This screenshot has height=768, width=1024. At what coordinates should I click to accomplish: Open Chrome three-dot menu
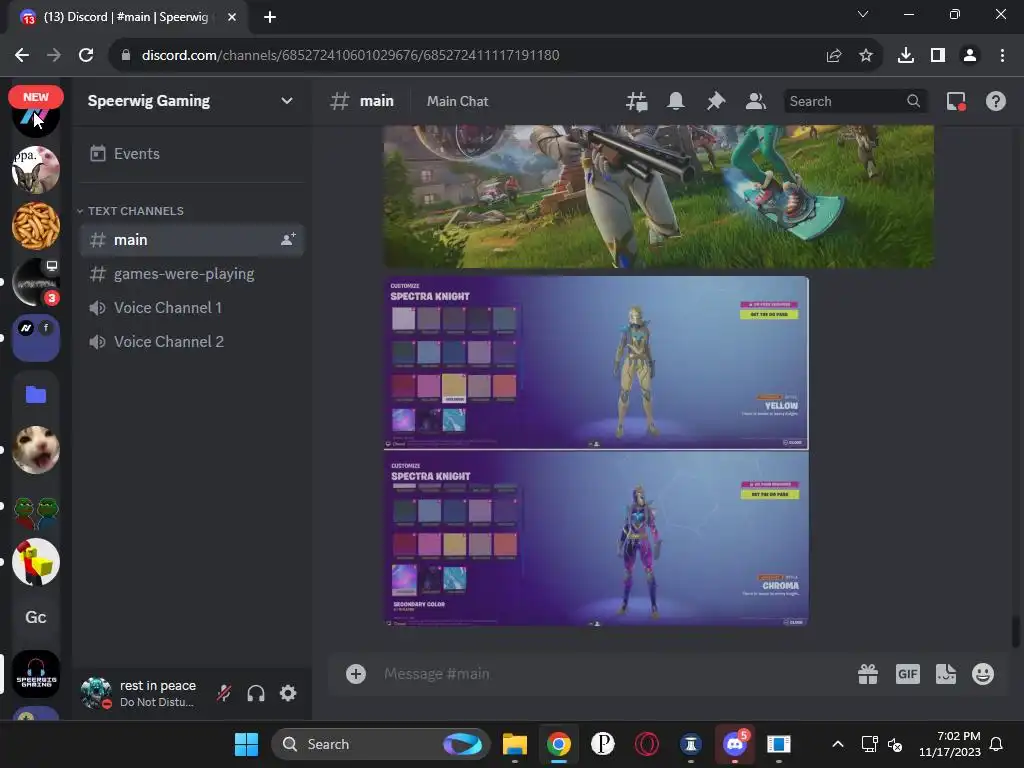click(x=1002, y=56)
